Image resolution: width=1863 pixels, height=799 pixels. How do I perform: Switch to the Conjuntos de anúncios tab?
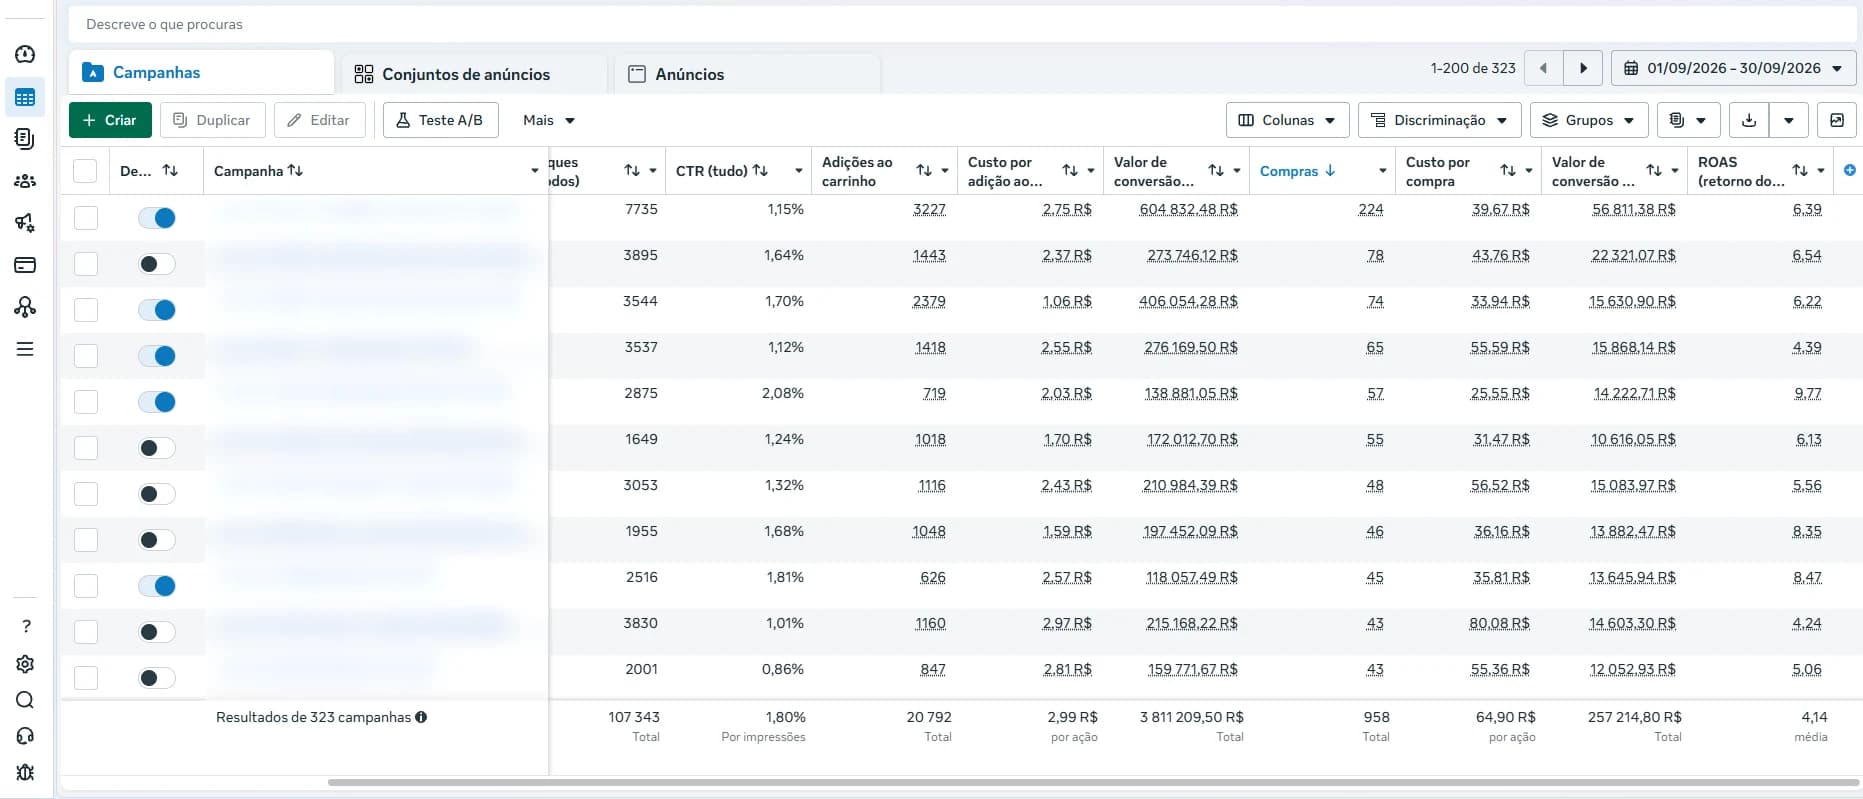tap(475, 74)
